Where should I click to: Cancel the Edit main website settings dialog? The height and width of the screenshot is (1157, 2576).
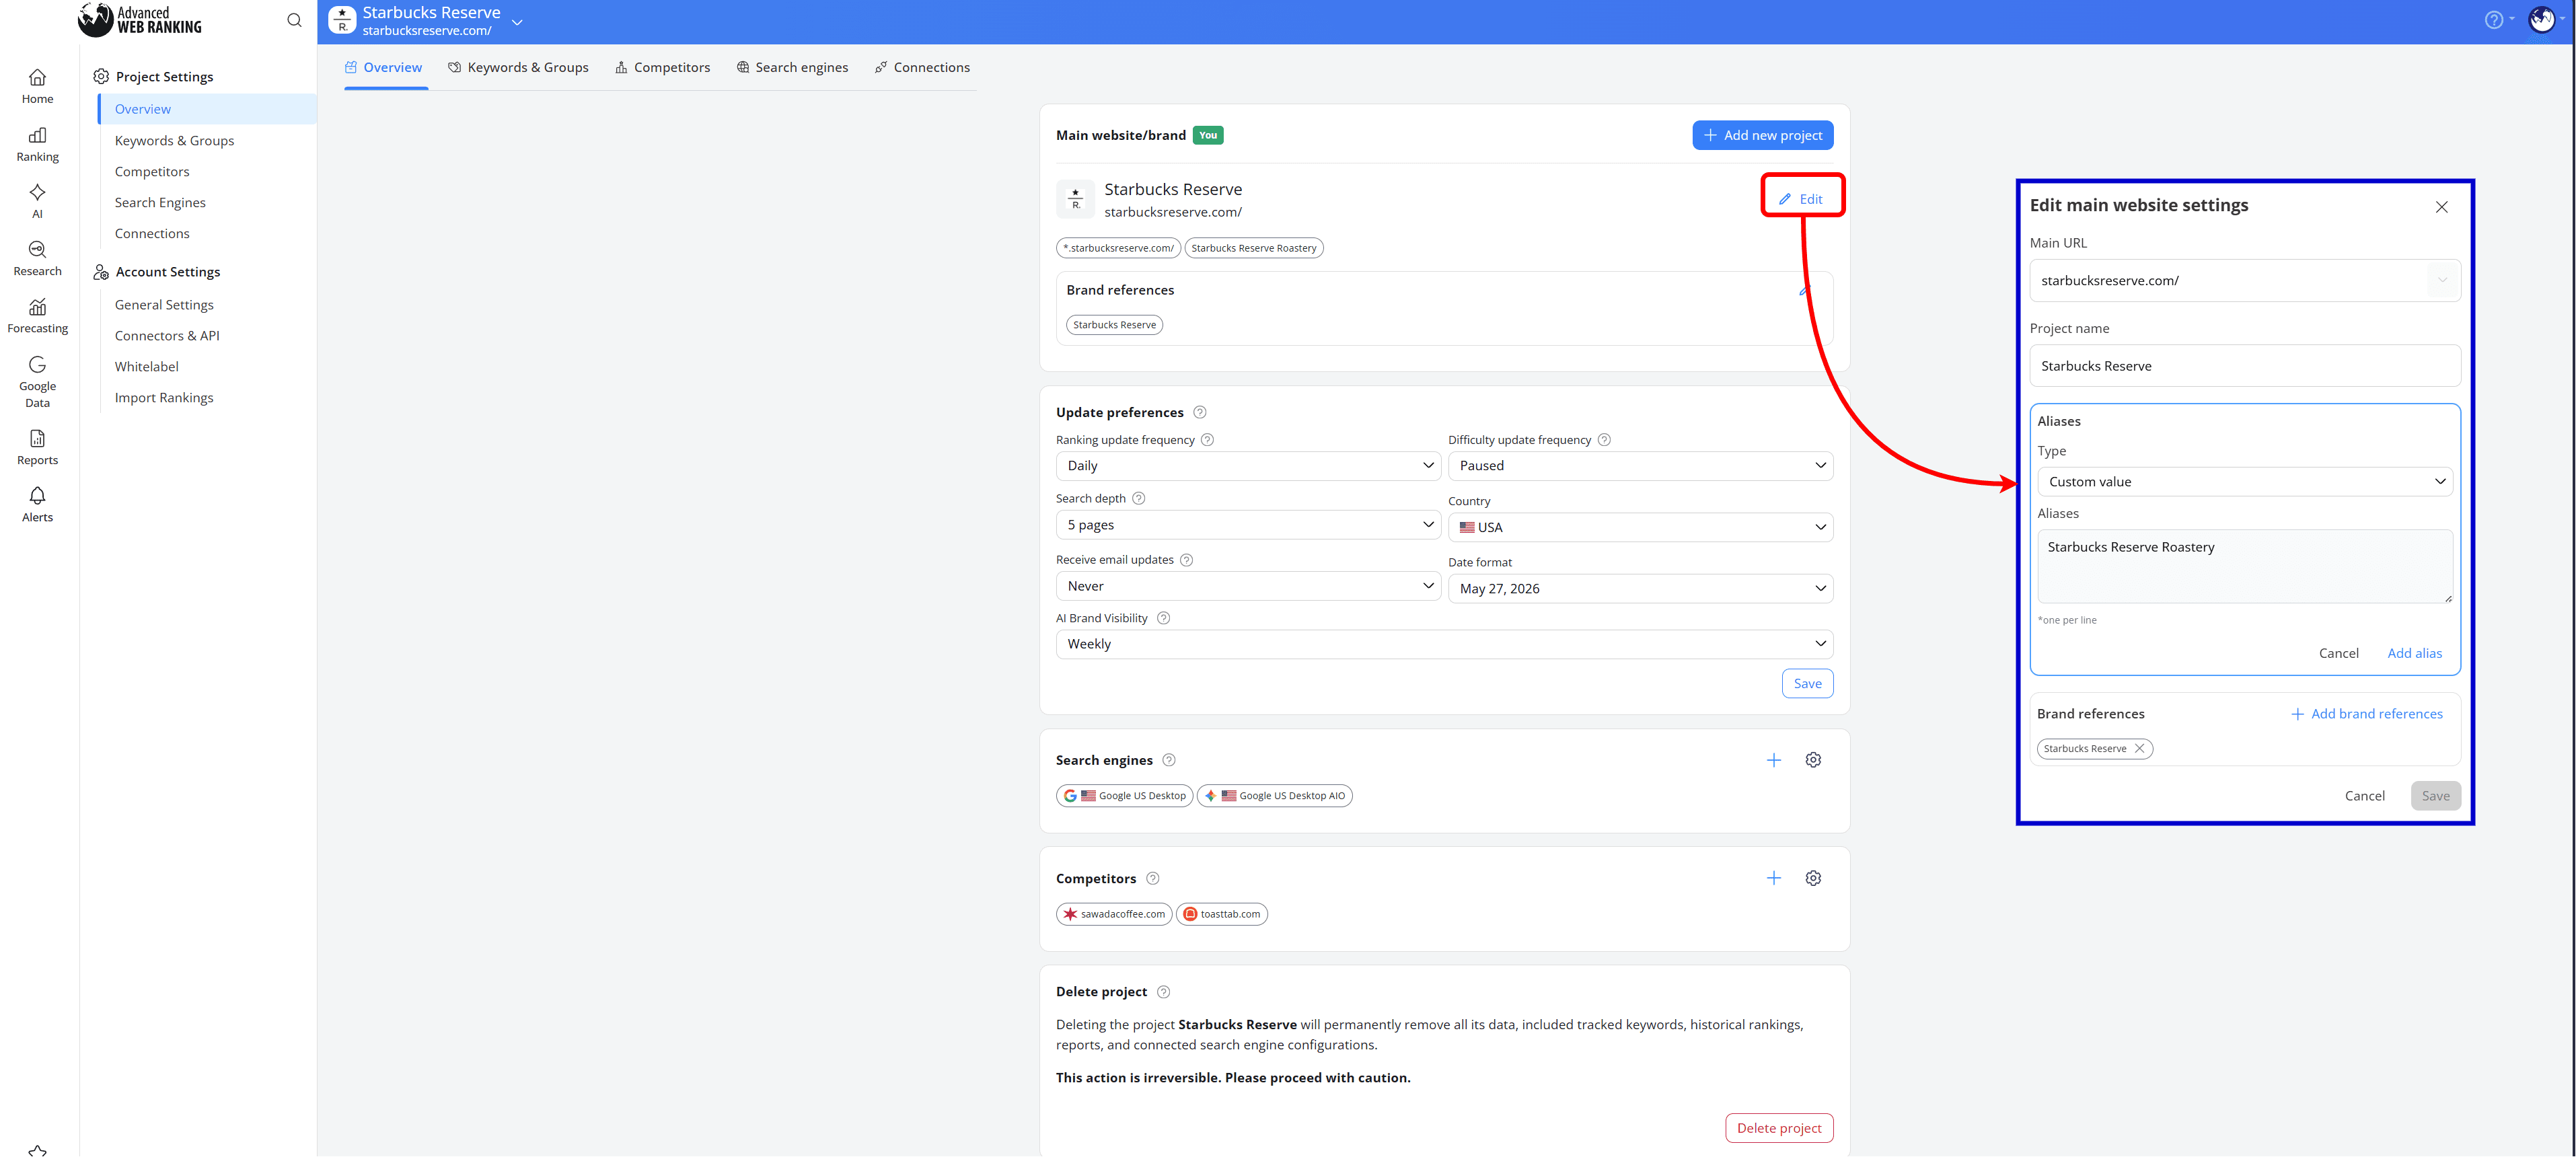click(x=2364, y=796)
